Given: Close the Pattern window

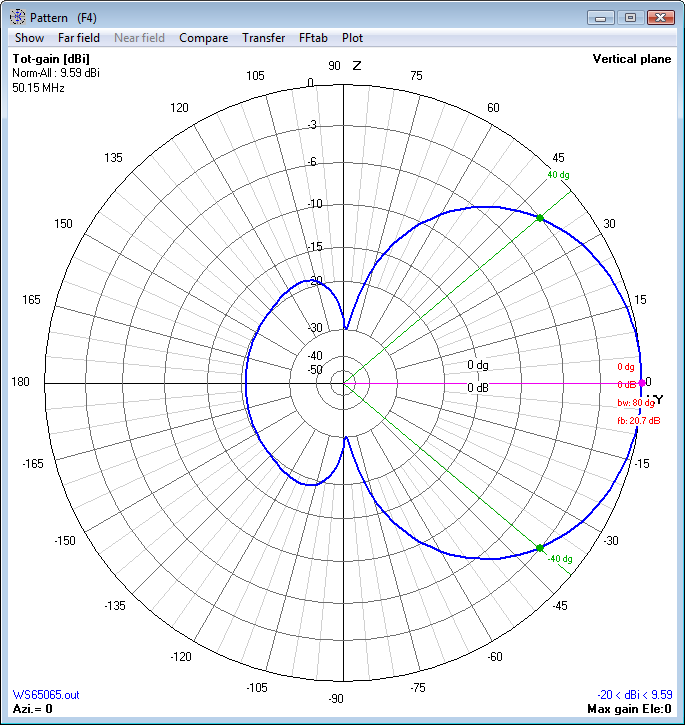Looking at the screenshot, I should (x=660, y=18).
